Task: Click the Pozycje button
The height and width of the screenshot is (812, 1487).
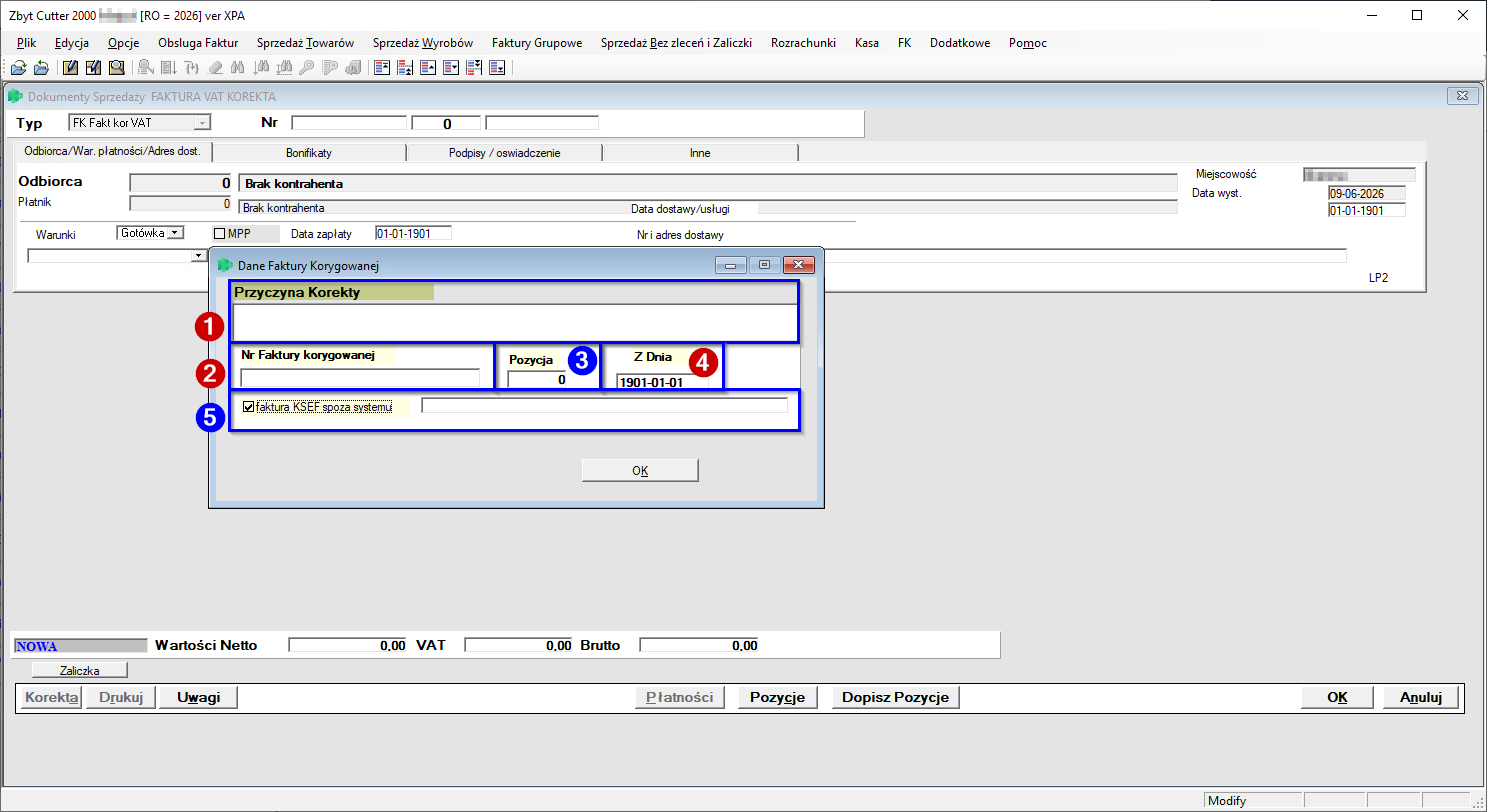Action: 778,697
